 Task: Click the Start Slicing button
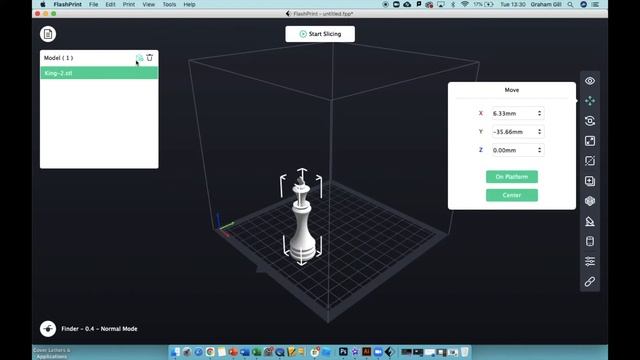point(320,34)
